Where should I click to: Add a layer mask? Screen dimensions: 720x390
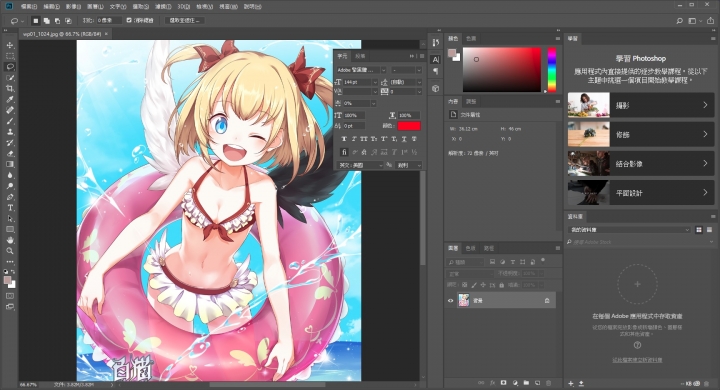504,383
